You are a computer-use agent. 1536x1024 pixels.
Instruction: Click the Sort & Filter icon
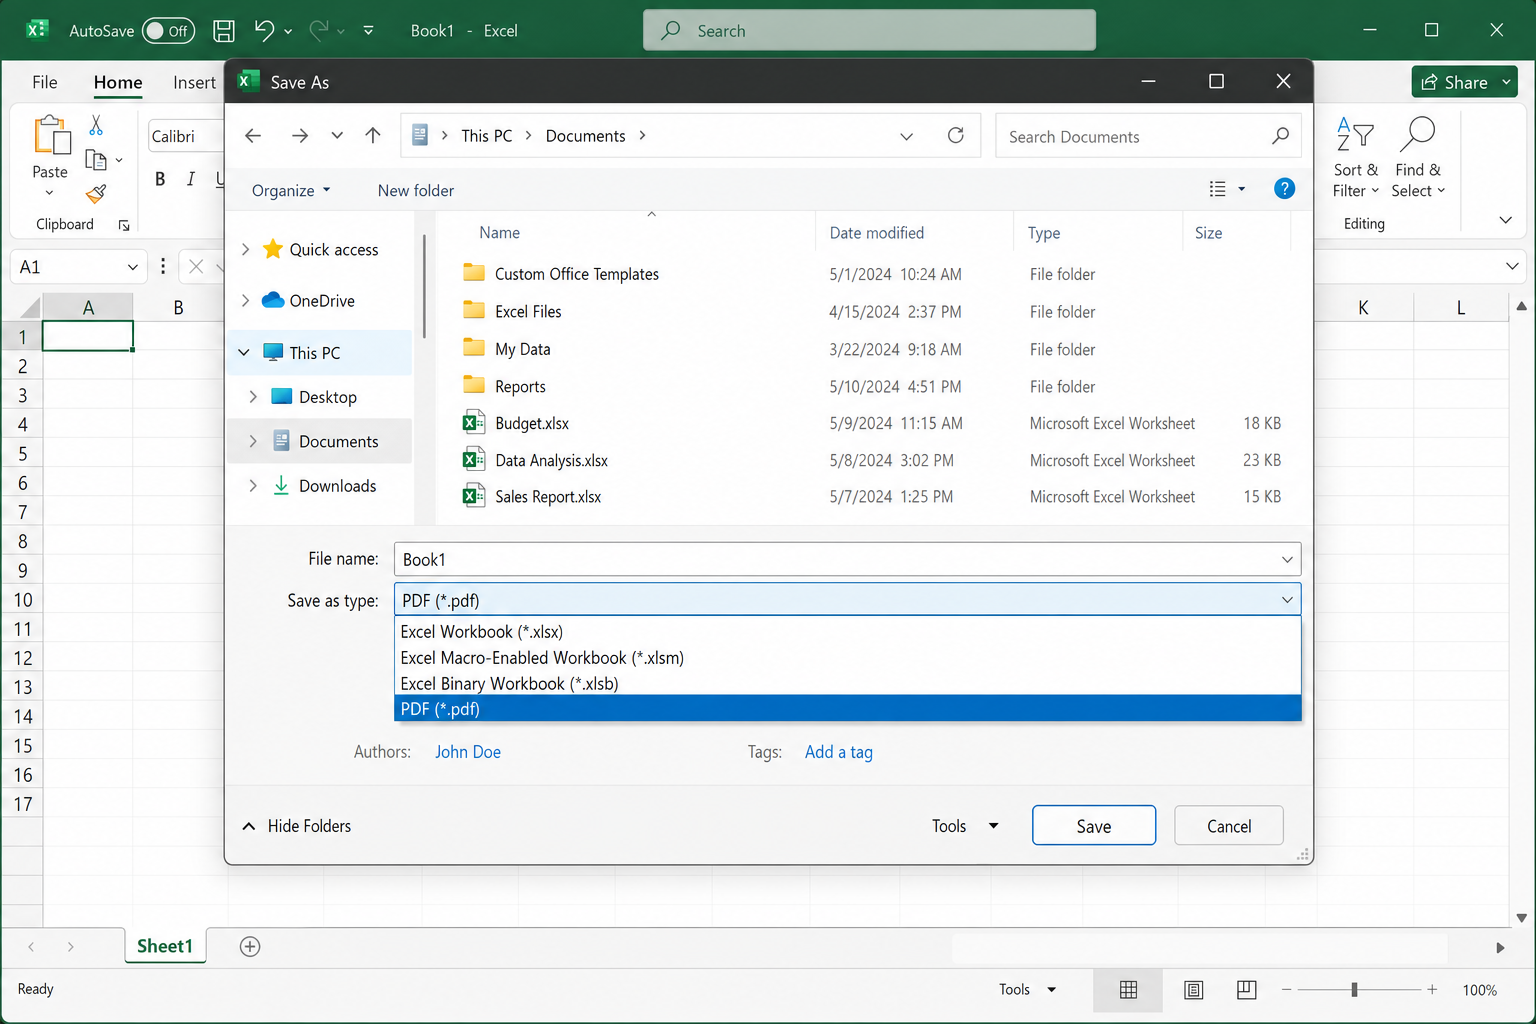coord(1355,136)
